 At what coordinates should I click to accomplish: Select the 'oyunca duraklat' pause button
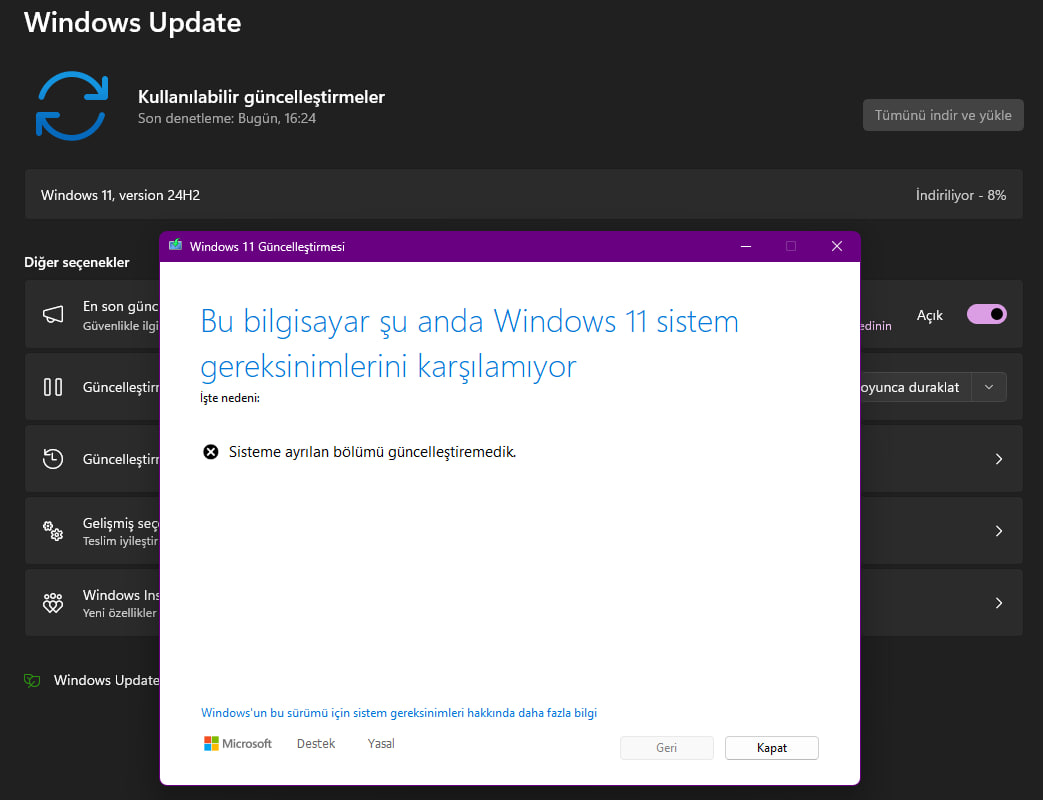916,387
